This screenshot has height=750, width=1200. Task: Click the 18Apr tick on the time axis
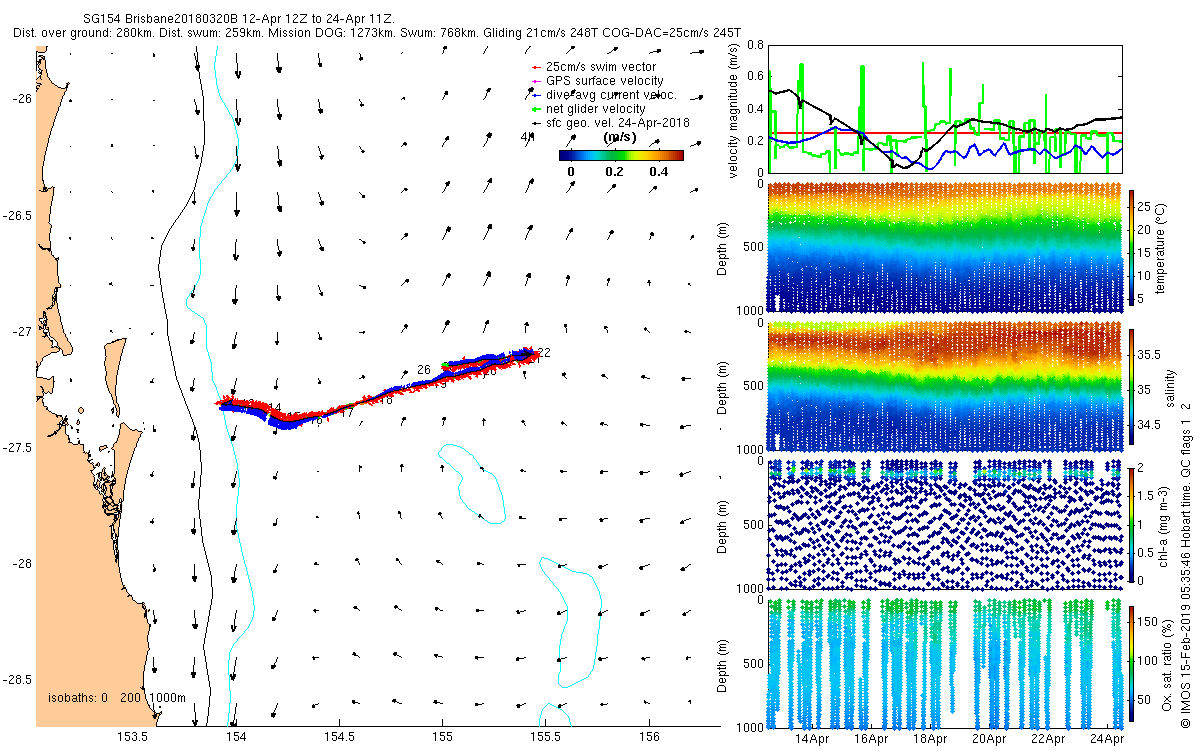point(930,740)
